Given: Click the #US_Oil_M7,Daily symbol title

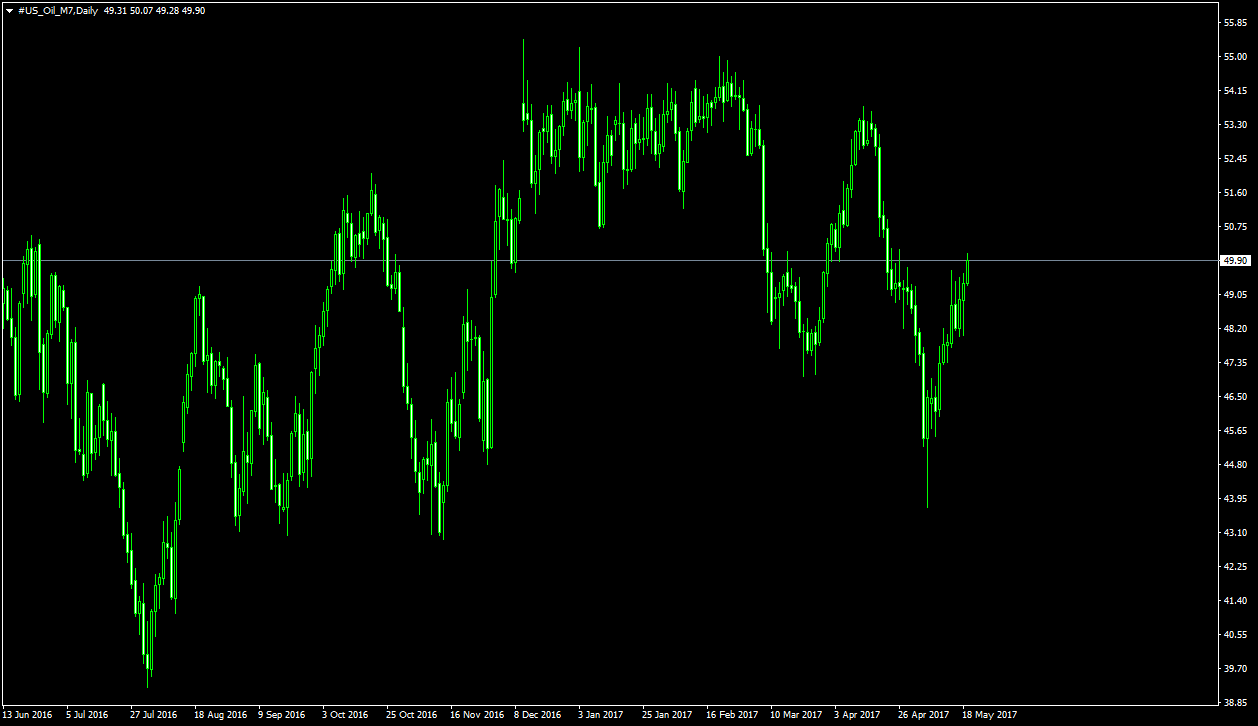Looking at the screenshot, I should click(58, 9).
